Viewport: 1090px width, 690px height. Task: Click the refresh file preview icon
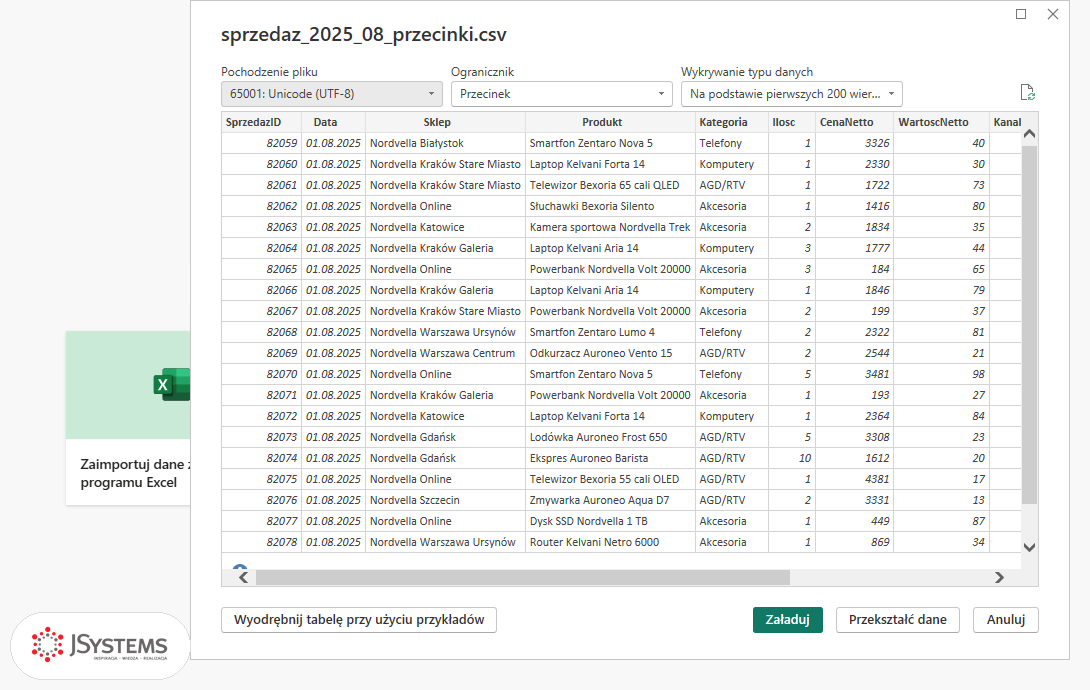(x=1027, y=92)
